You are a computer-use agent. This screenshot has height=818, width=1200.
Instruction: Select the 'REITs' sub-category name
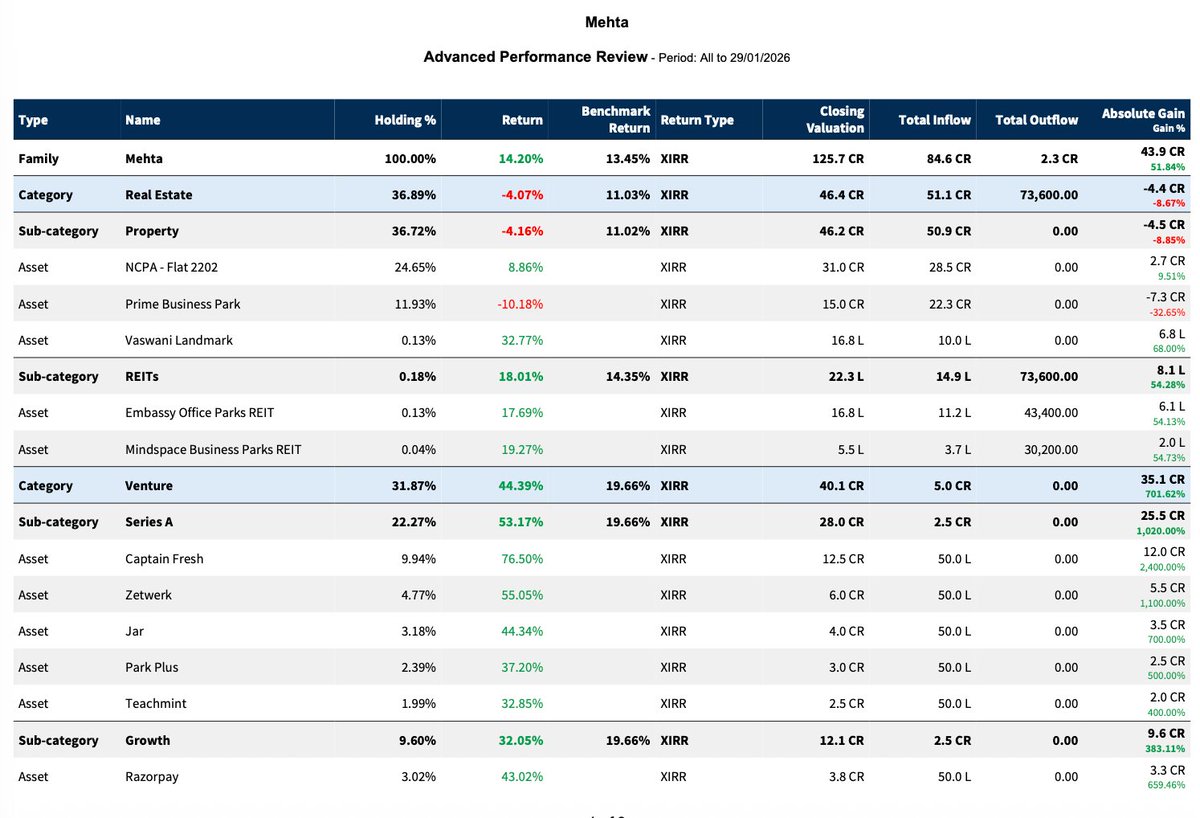pyautogui.click(x=142, y=376)
